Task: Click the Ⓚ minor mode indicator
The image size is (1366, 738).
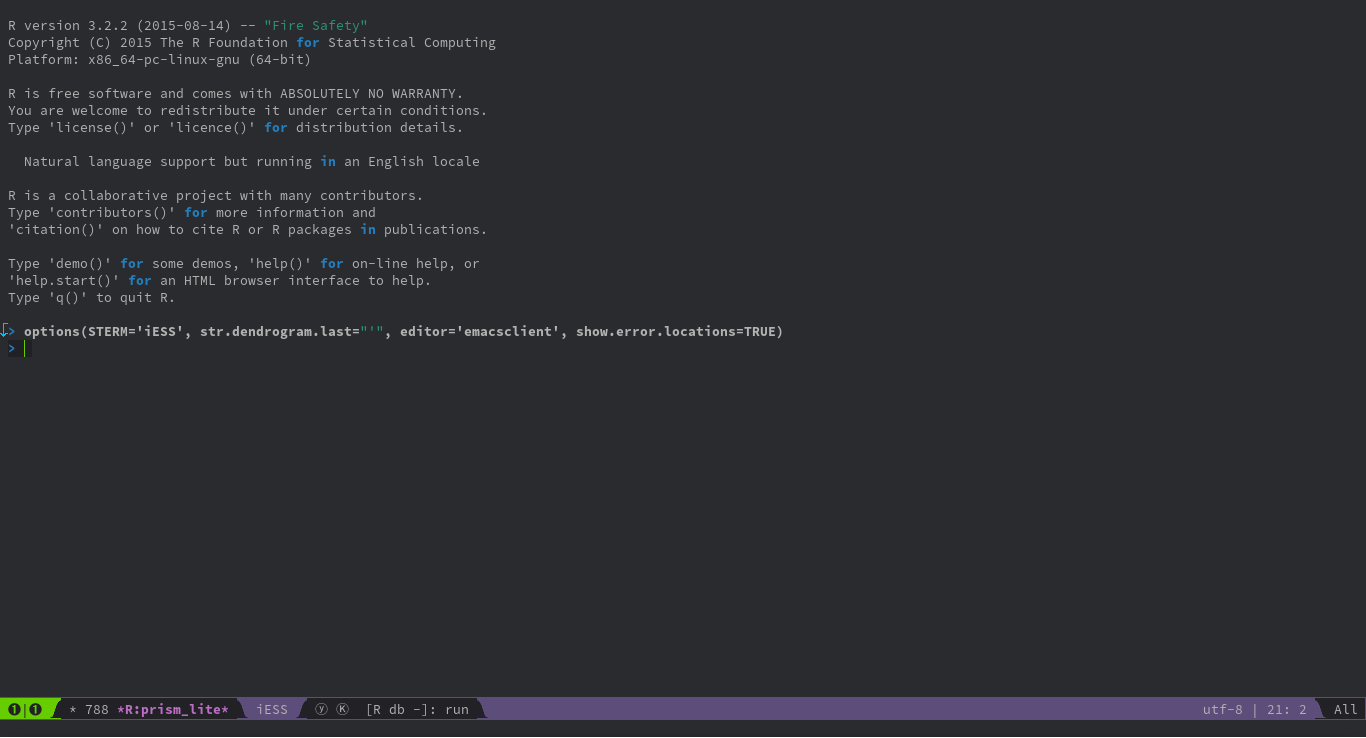Action: tap(342, 709)
